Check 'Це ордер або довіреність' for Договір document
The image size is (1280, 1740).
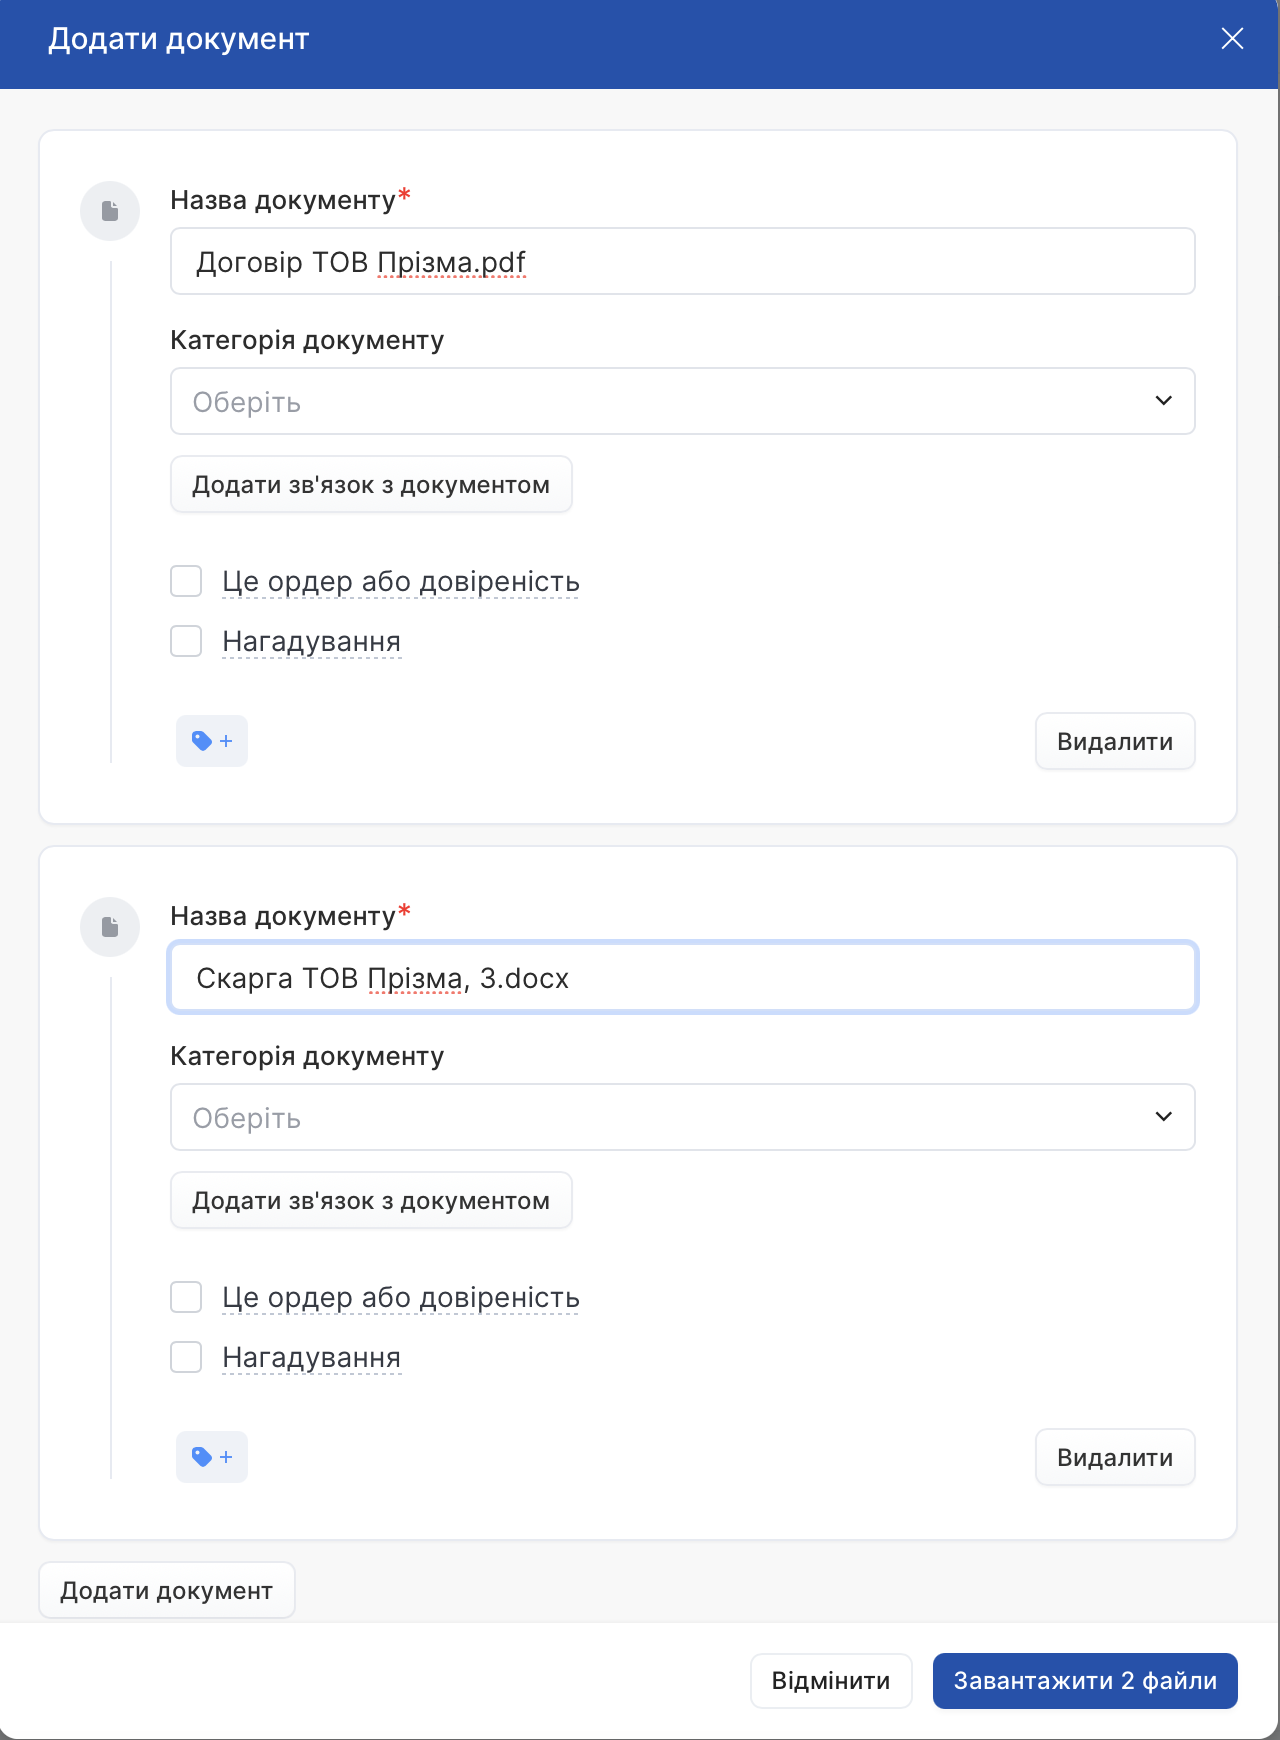pyautogui.click(x=186, y=581)
